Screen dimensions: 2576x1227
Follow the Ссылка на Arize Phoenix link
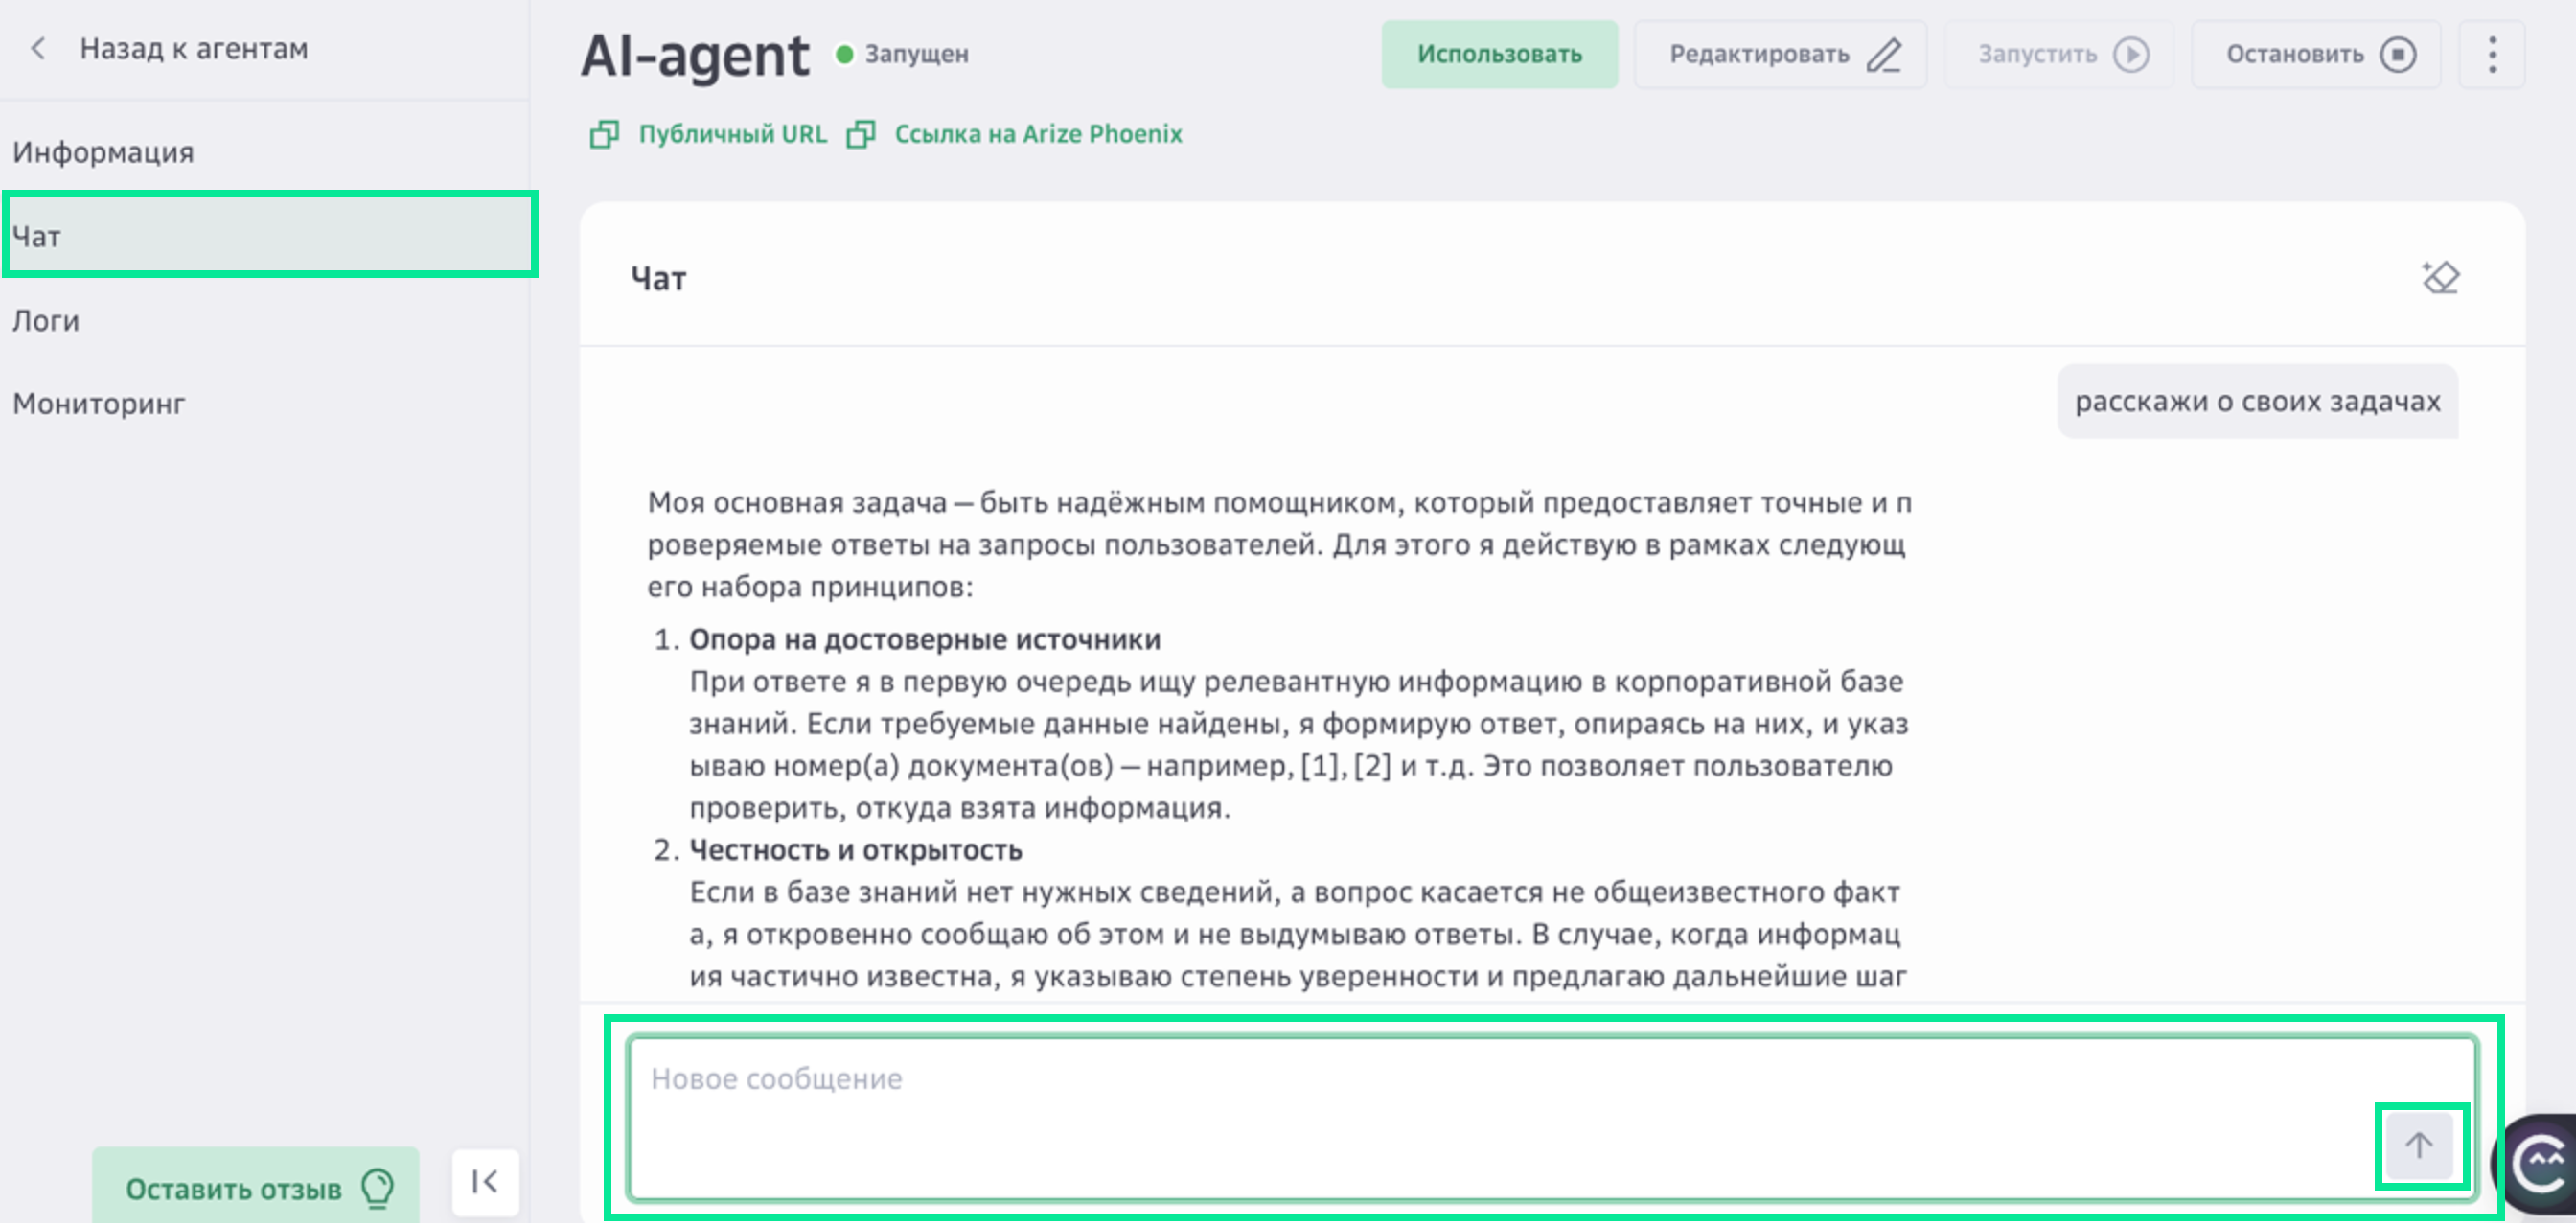click(1038, 134)
